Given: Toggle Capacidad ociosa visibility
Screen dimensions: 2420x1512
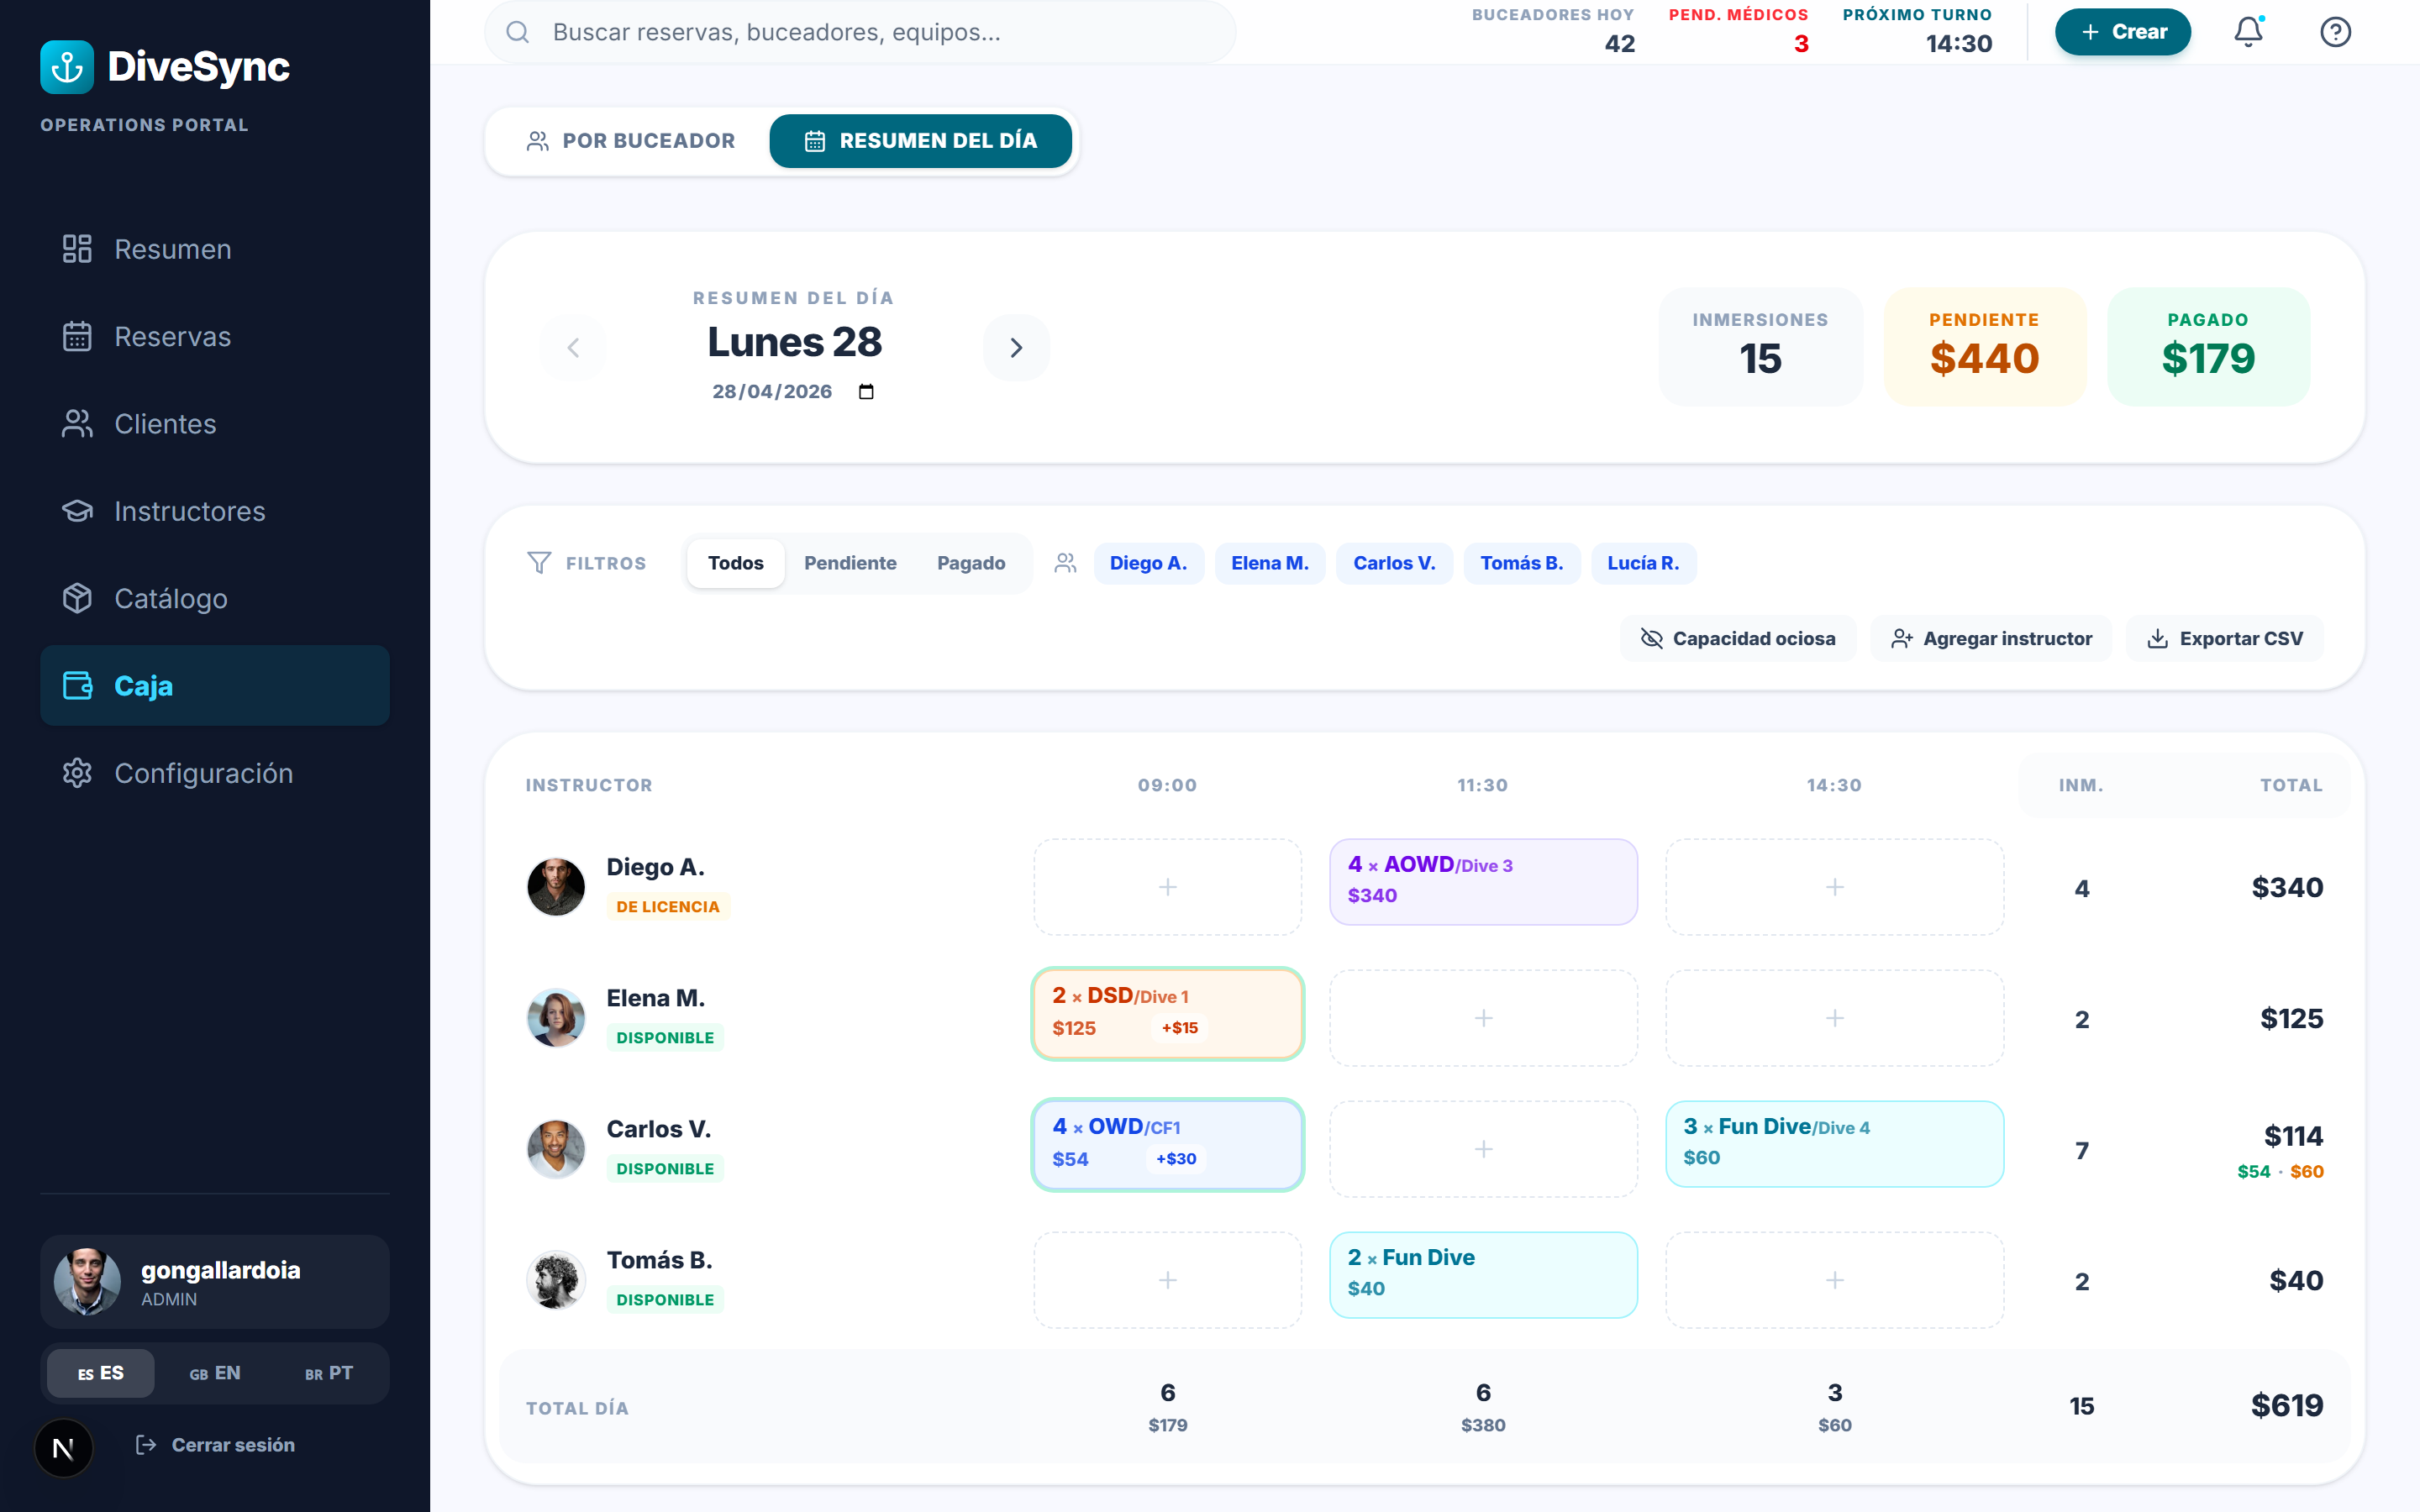Looking at the screenshot, I should click(x=1738, y=638).
